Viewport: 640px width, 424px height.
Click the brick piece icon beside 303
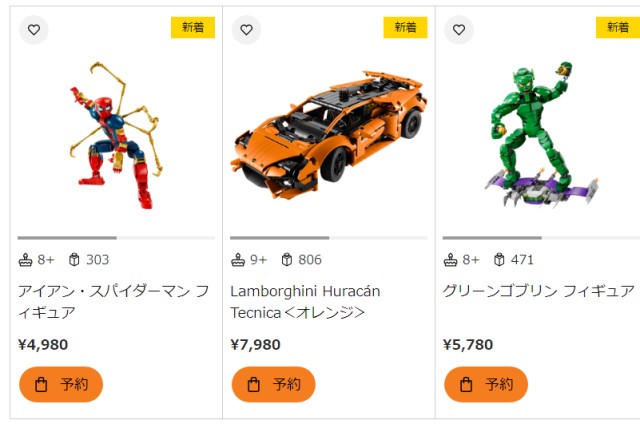pyautogui.click(x=74, y=260)
